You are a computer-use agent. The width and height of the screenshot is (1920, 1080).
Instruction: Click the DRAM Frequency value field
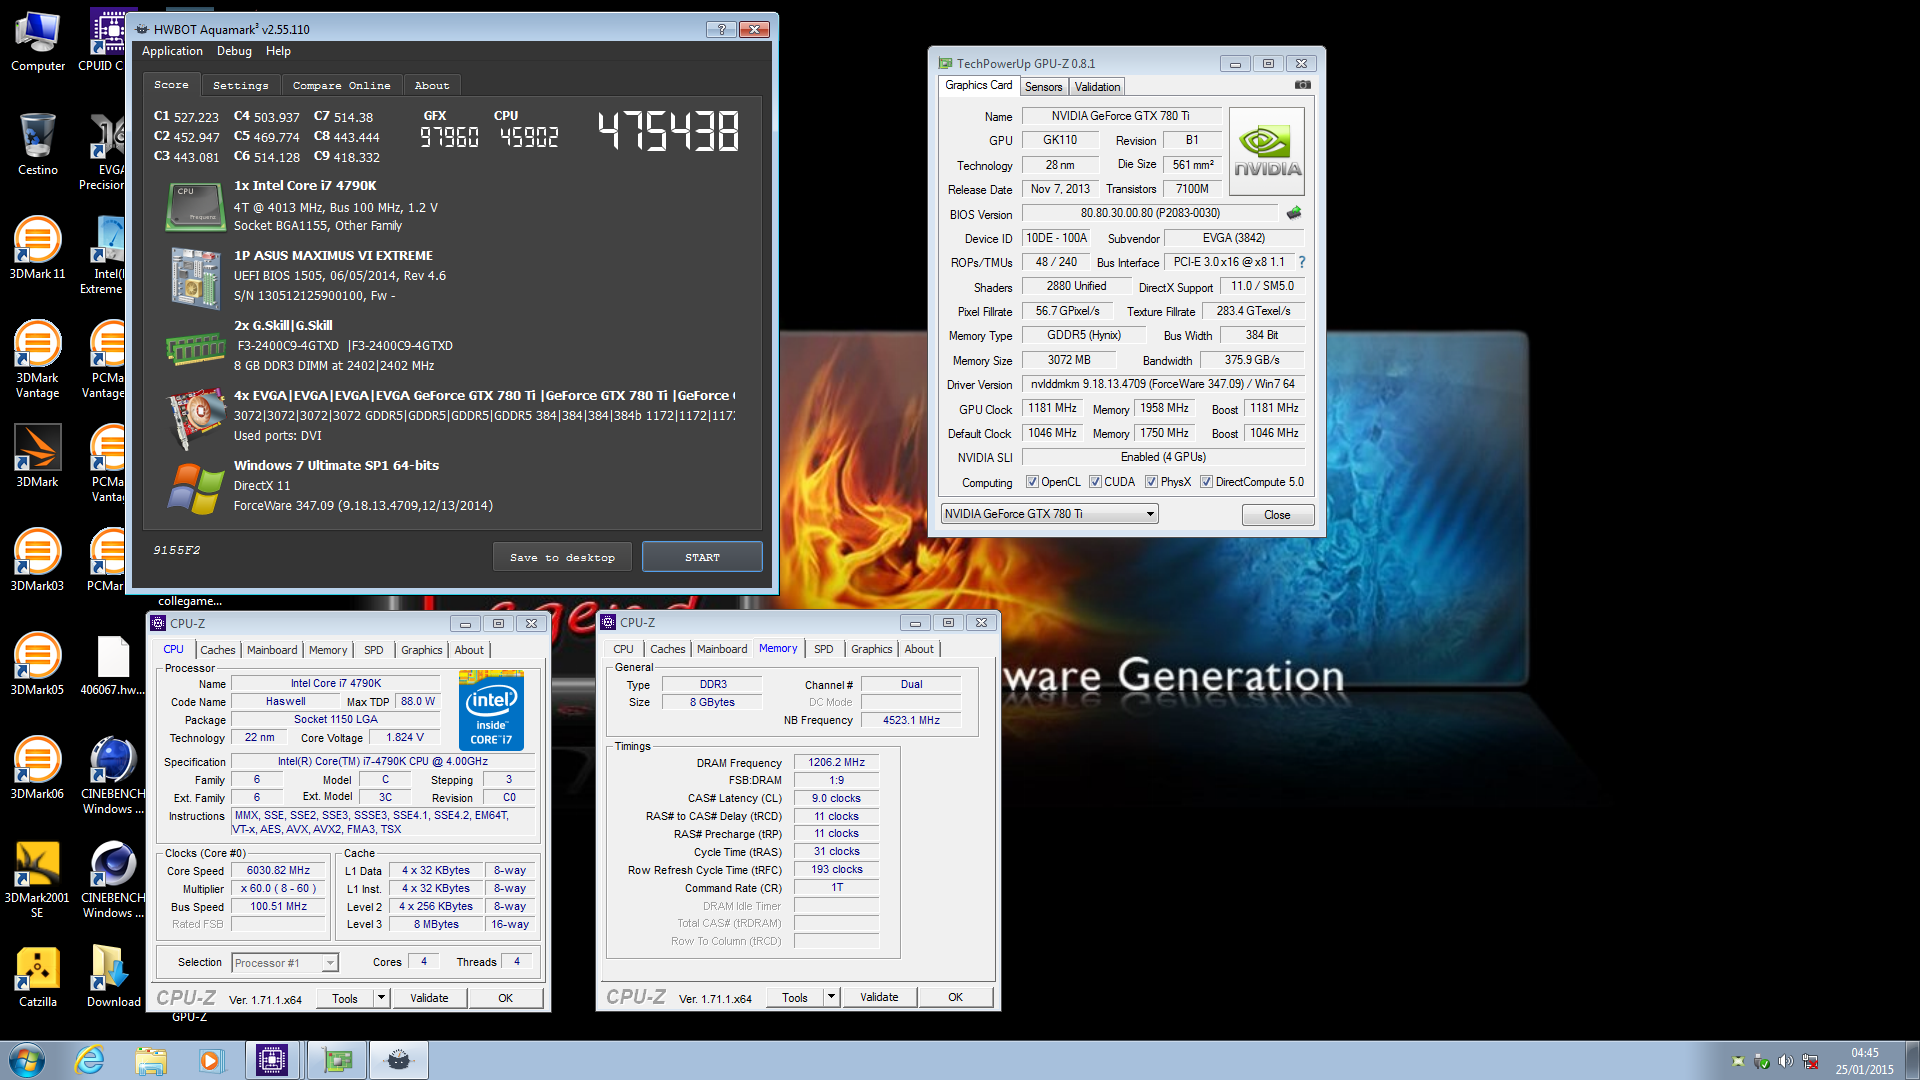click(836, 762)
